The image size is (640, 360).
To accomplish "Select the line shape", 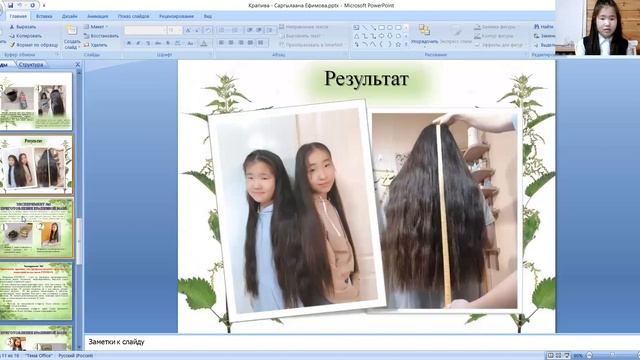I will (x=365, y=28).
